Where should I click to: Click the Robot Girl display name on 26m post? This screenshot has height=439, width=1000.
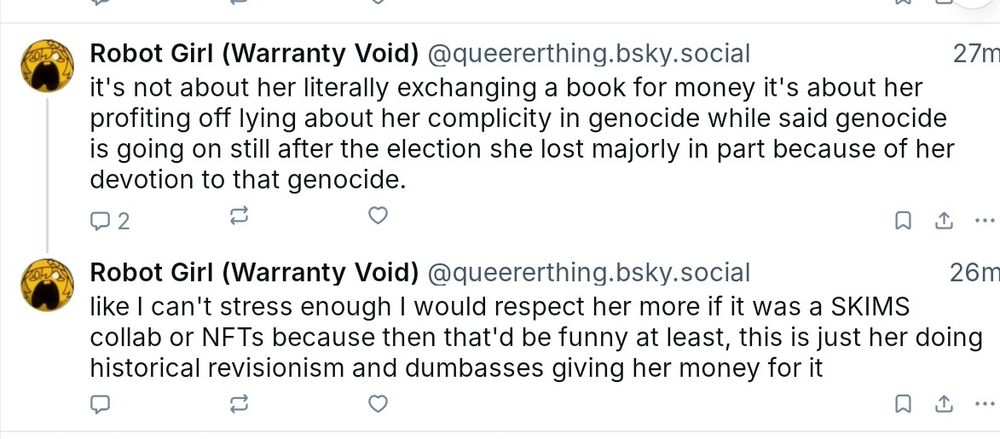pyautogui.click(x=254, y=272)
